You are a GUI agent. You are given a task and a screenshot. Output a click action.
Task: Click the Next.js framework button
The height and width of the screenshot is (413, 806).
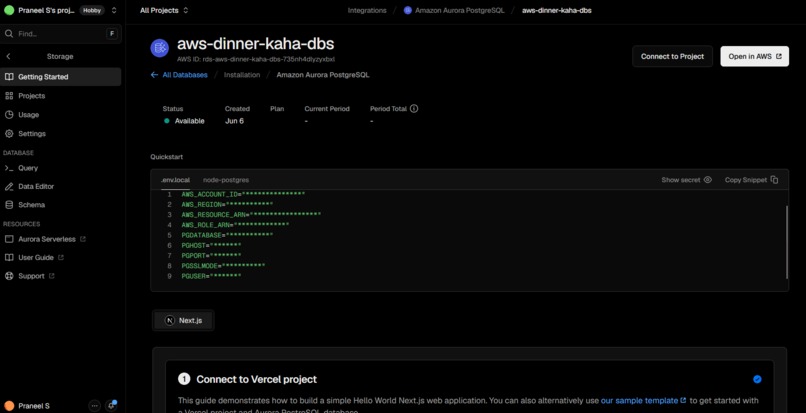pos(184,320)
